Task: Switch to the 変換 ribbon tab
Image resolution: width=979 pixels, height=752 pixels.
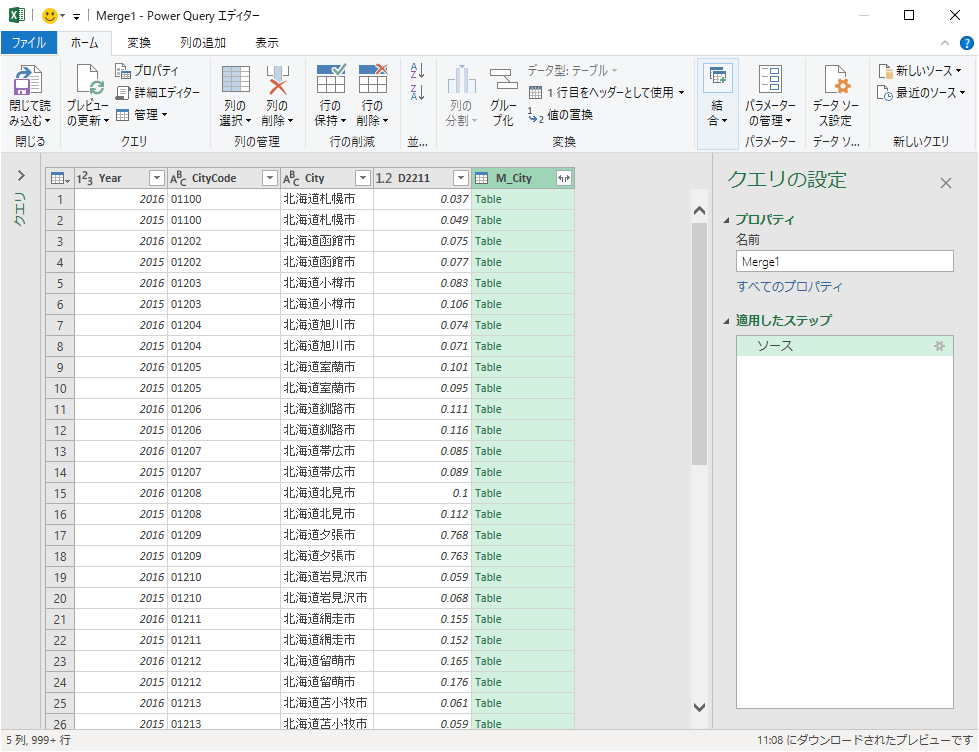Action: (x=139, y=43)
